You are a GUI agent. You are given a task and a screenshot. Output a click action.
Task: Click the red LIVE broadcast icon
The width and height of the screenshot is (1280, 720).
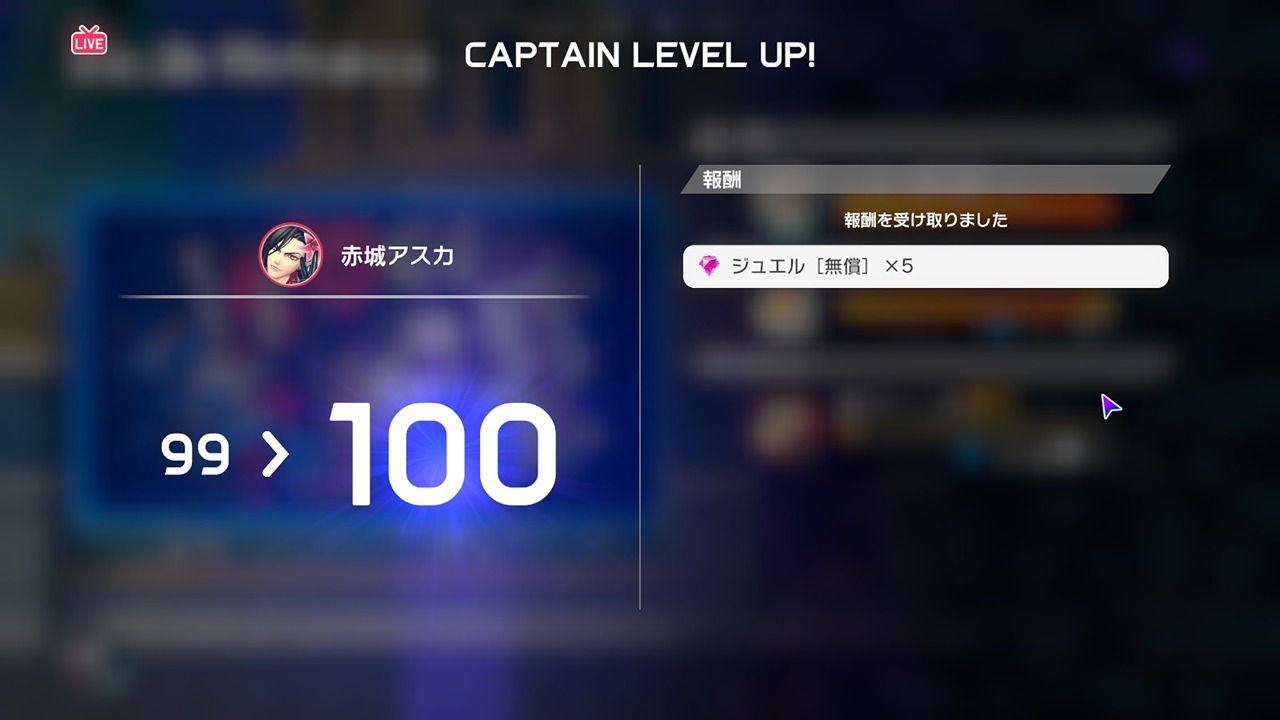[89, 40]
